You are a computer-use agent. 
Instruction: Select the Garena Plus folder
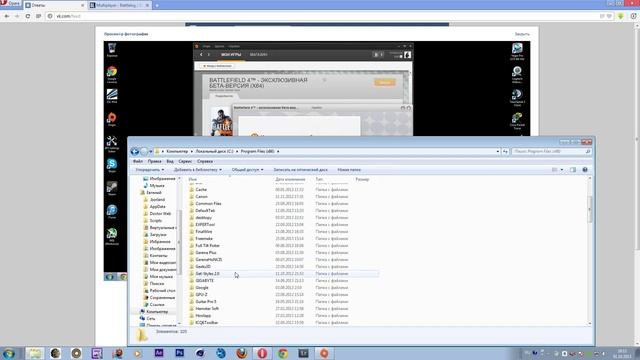[206, 253]
